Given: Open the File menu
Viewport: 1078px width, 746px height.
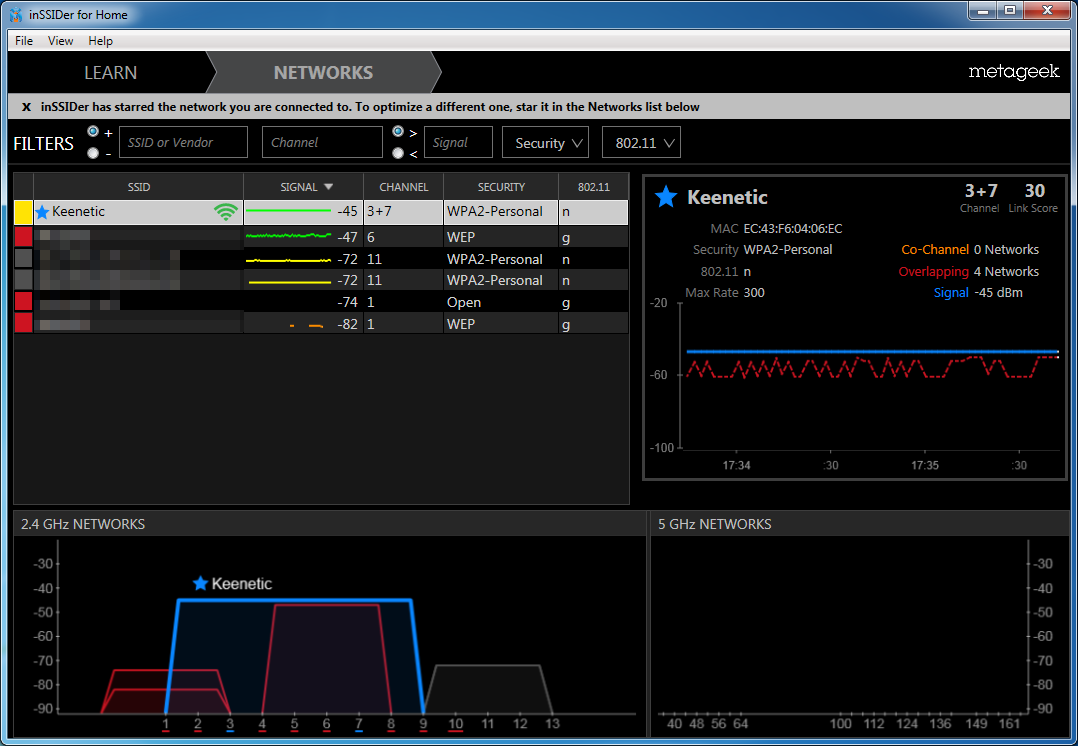Looking at the screenshot, I should pos(24,41).
